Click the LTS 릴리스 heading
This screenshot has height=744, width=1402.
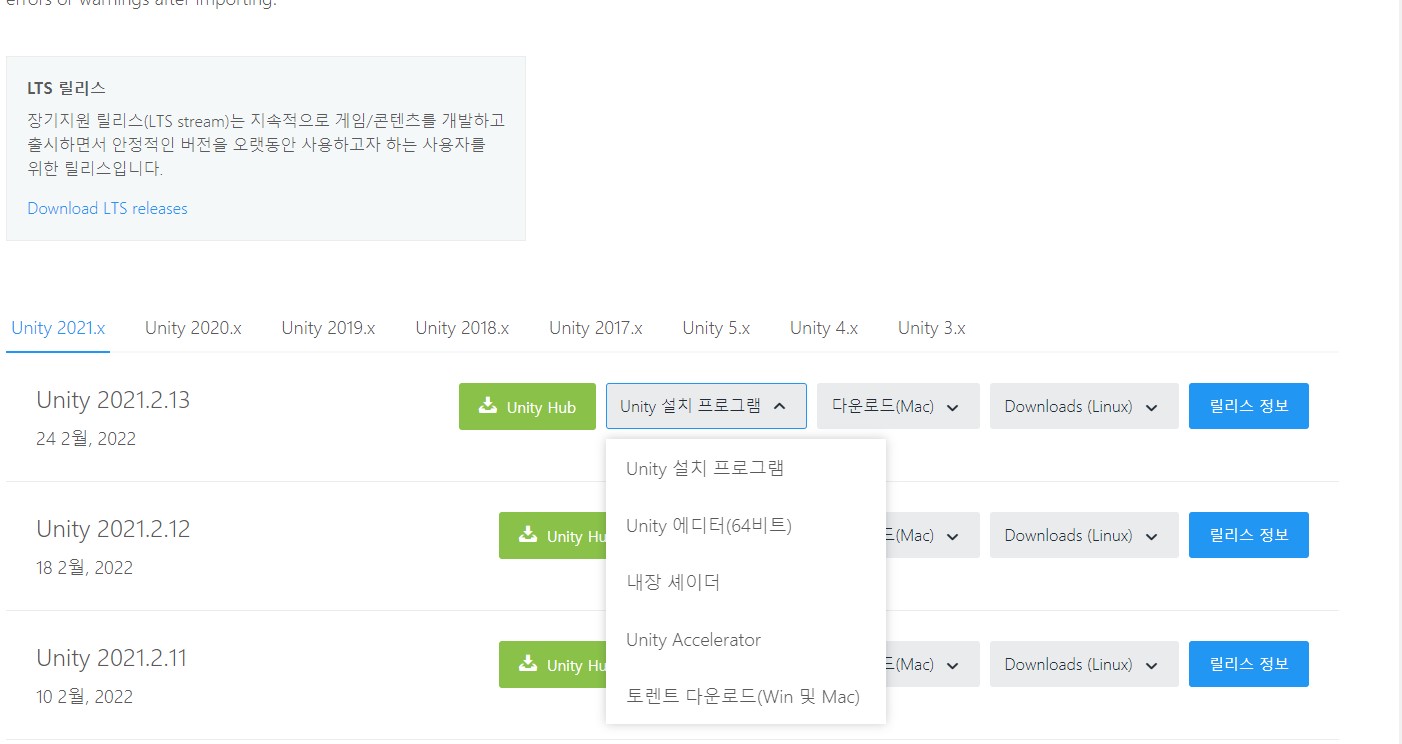[x=66, y=88]
